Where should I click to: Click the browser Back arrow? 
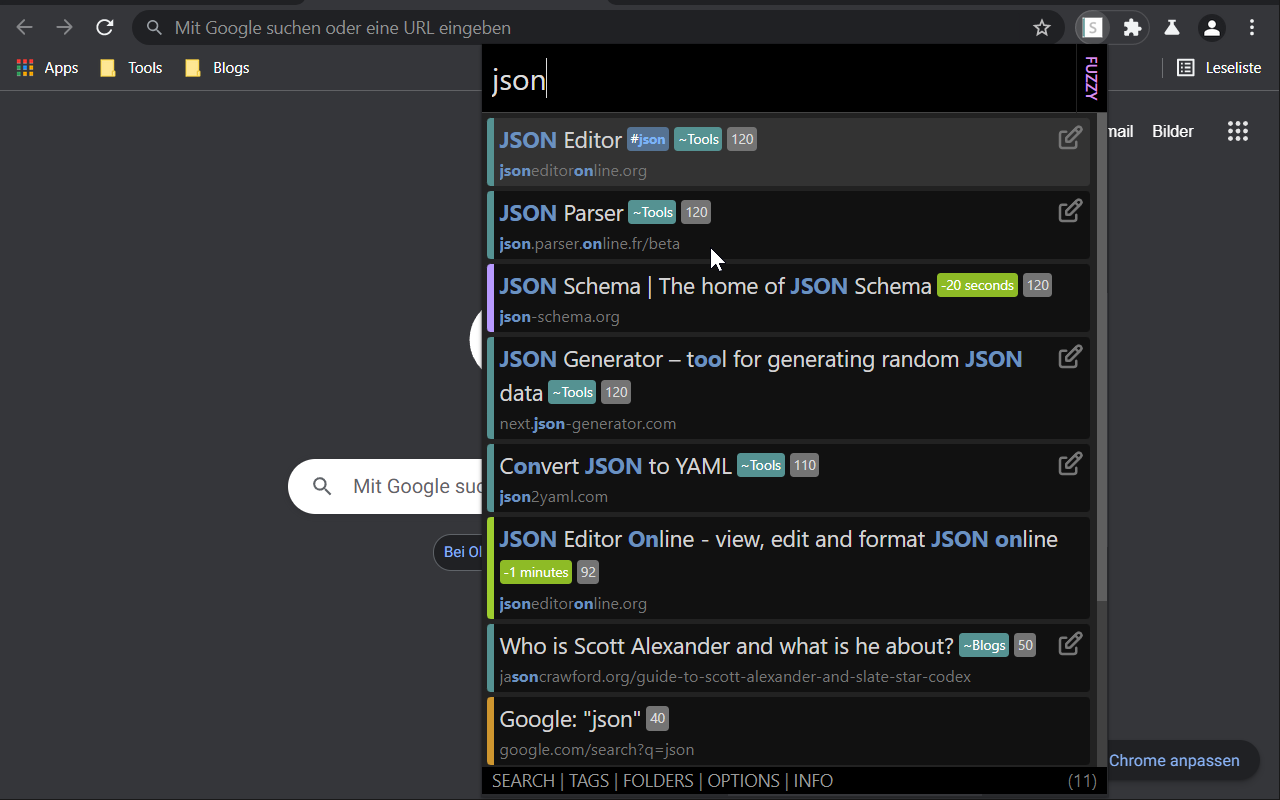click(25, 28)
